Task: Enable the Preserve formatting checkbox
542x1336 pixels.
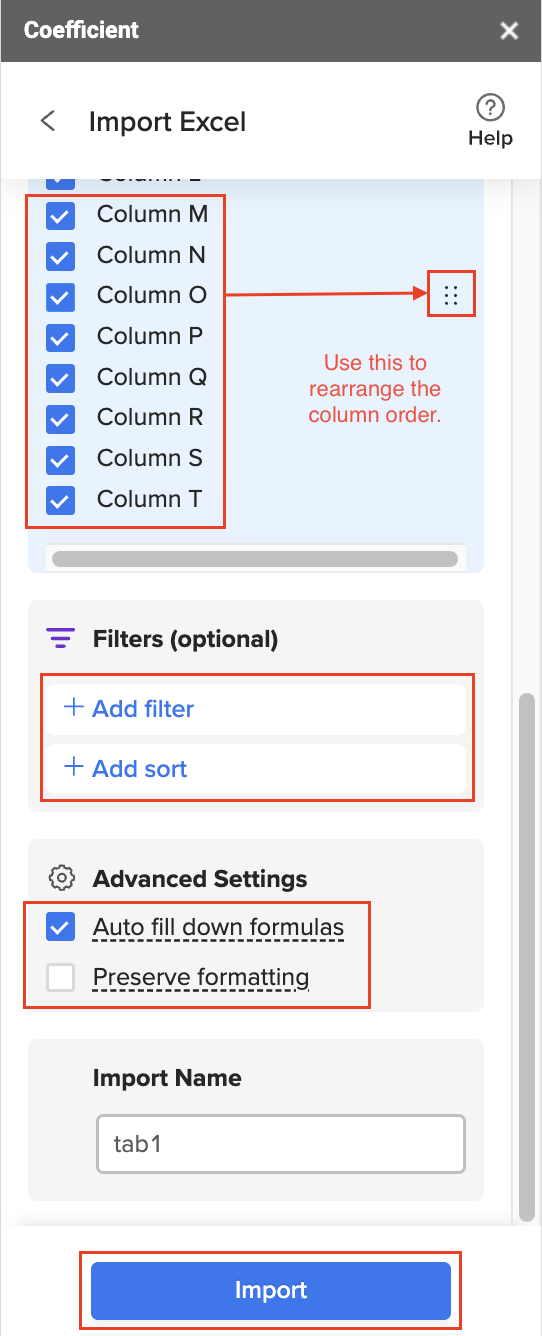Action: pos(61,977)
